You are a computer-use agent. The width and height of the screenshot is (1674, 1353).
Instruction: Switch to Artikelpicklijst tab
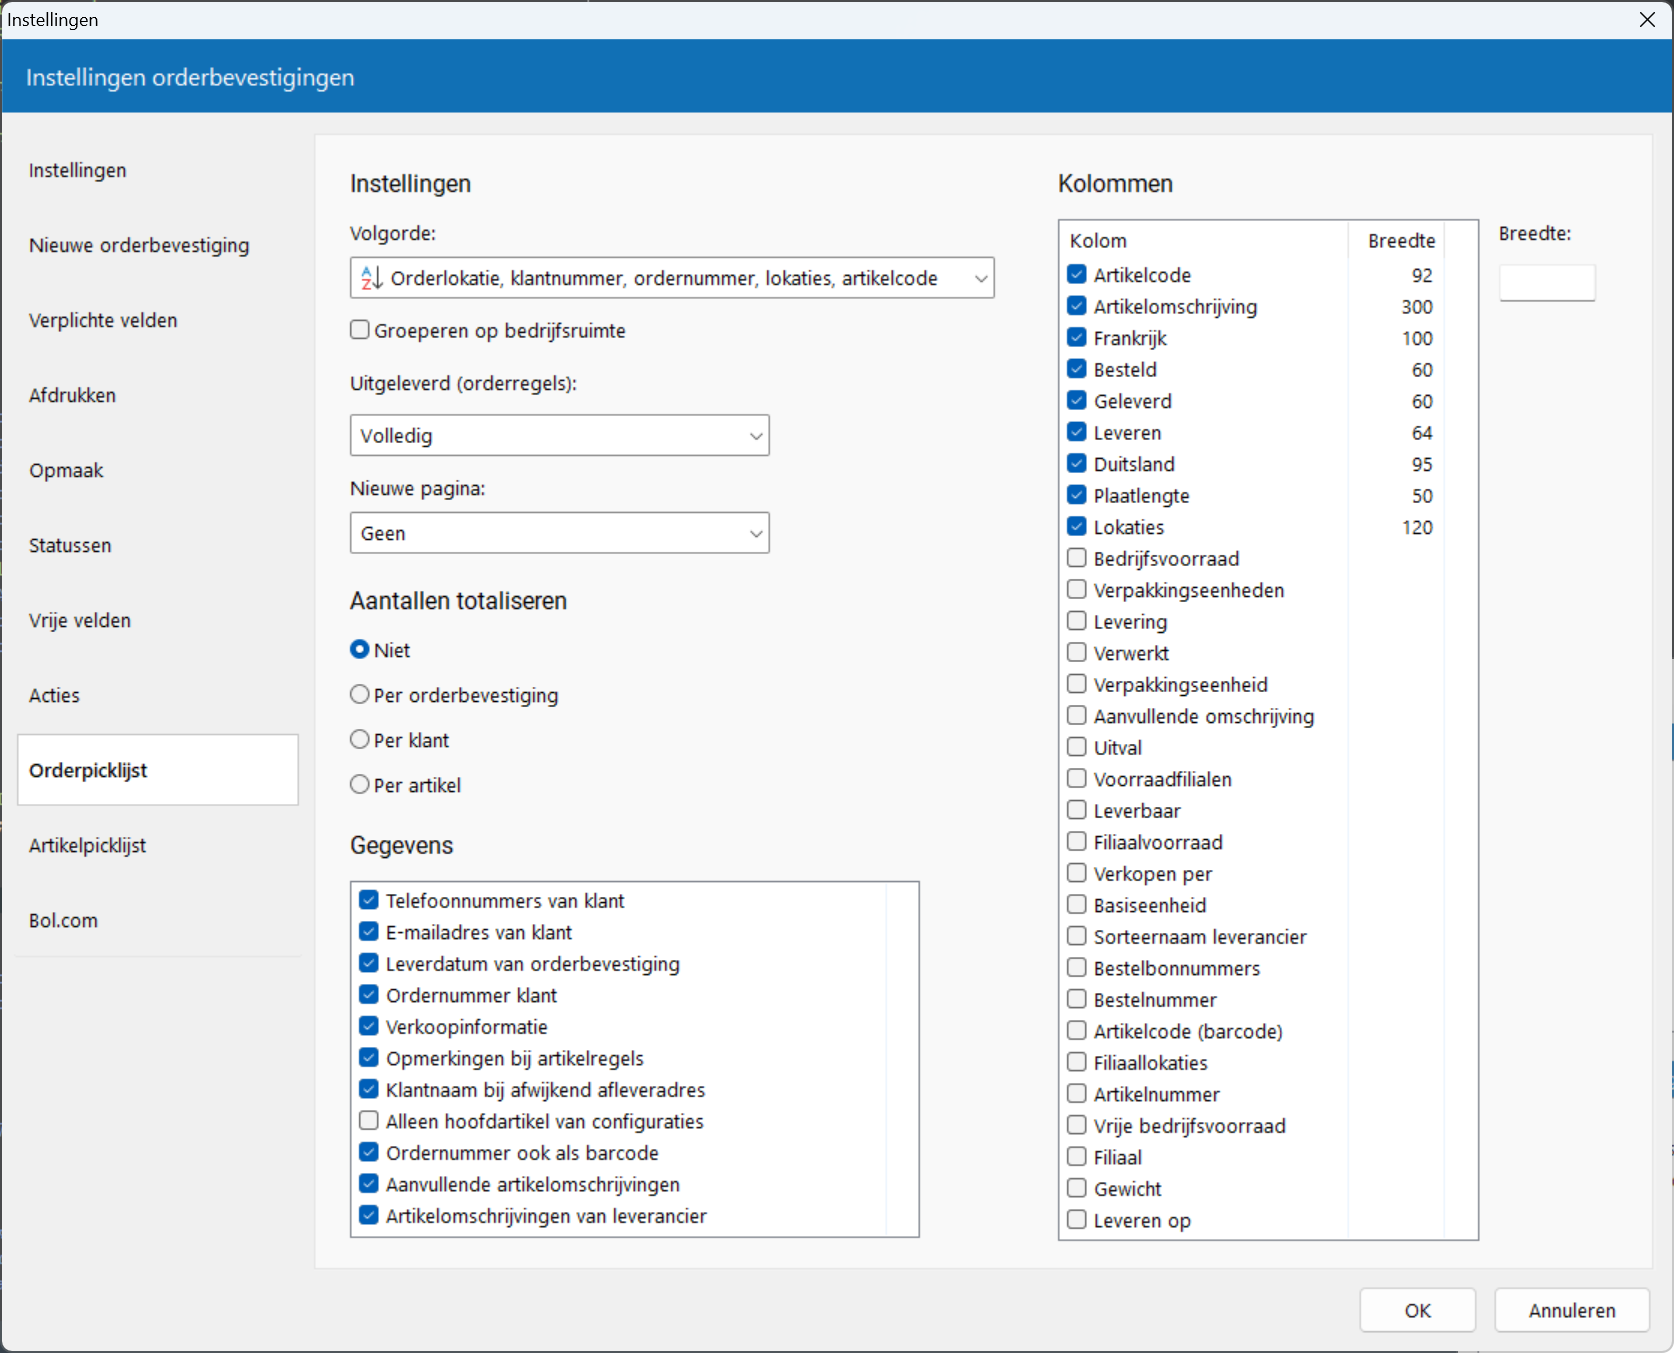(158, 845)
